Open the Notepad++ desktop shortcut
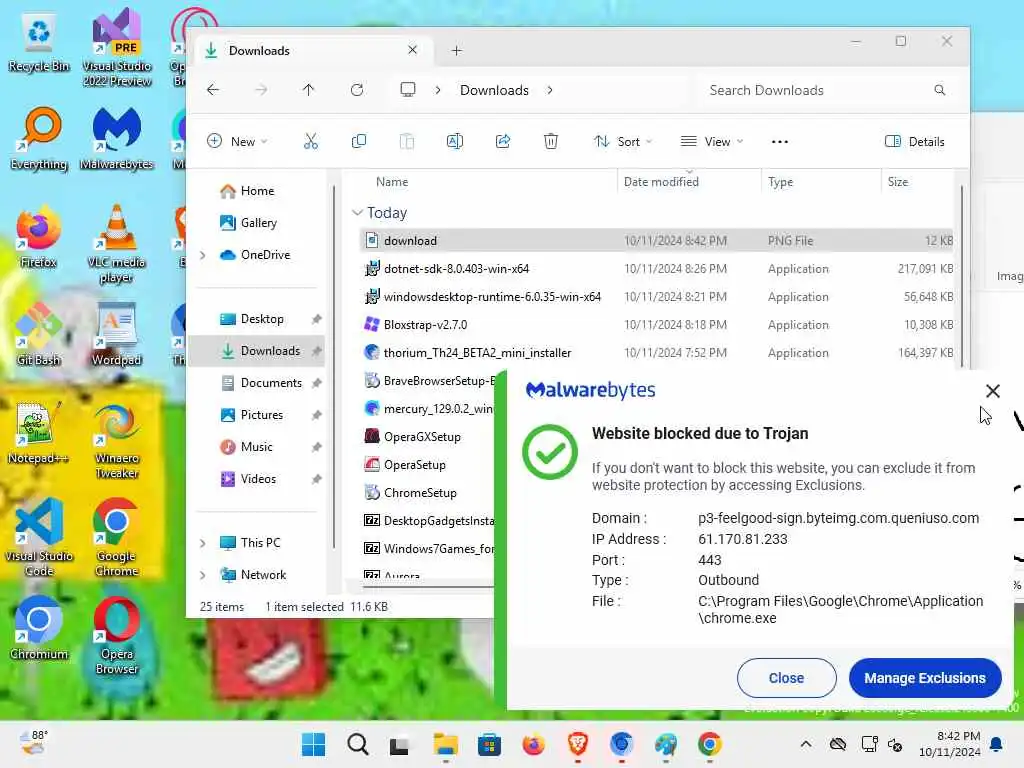The image size is (1024, 768). click(38, 432)
